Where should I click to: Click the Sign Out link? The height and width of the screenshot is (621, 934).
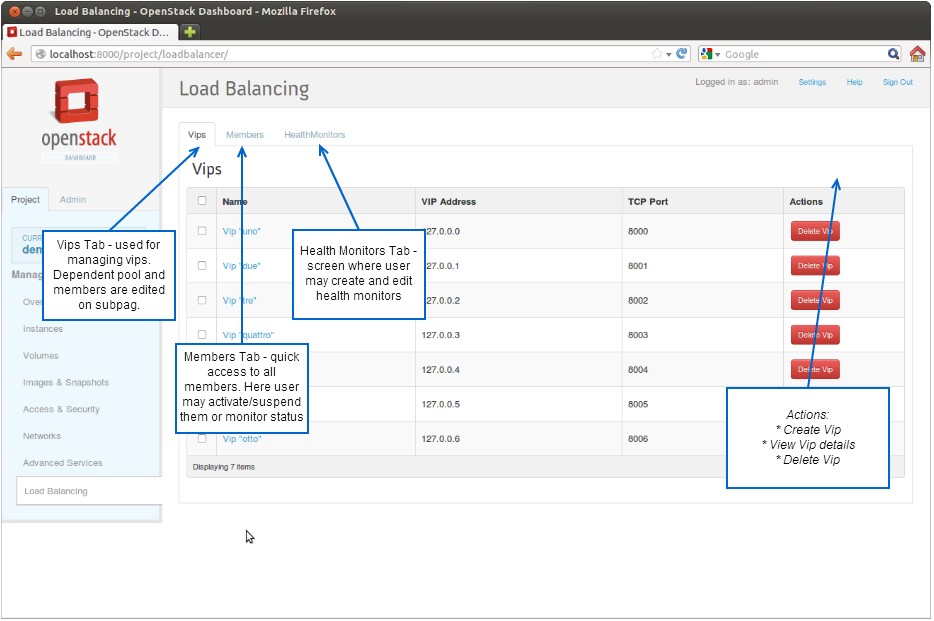897,82
